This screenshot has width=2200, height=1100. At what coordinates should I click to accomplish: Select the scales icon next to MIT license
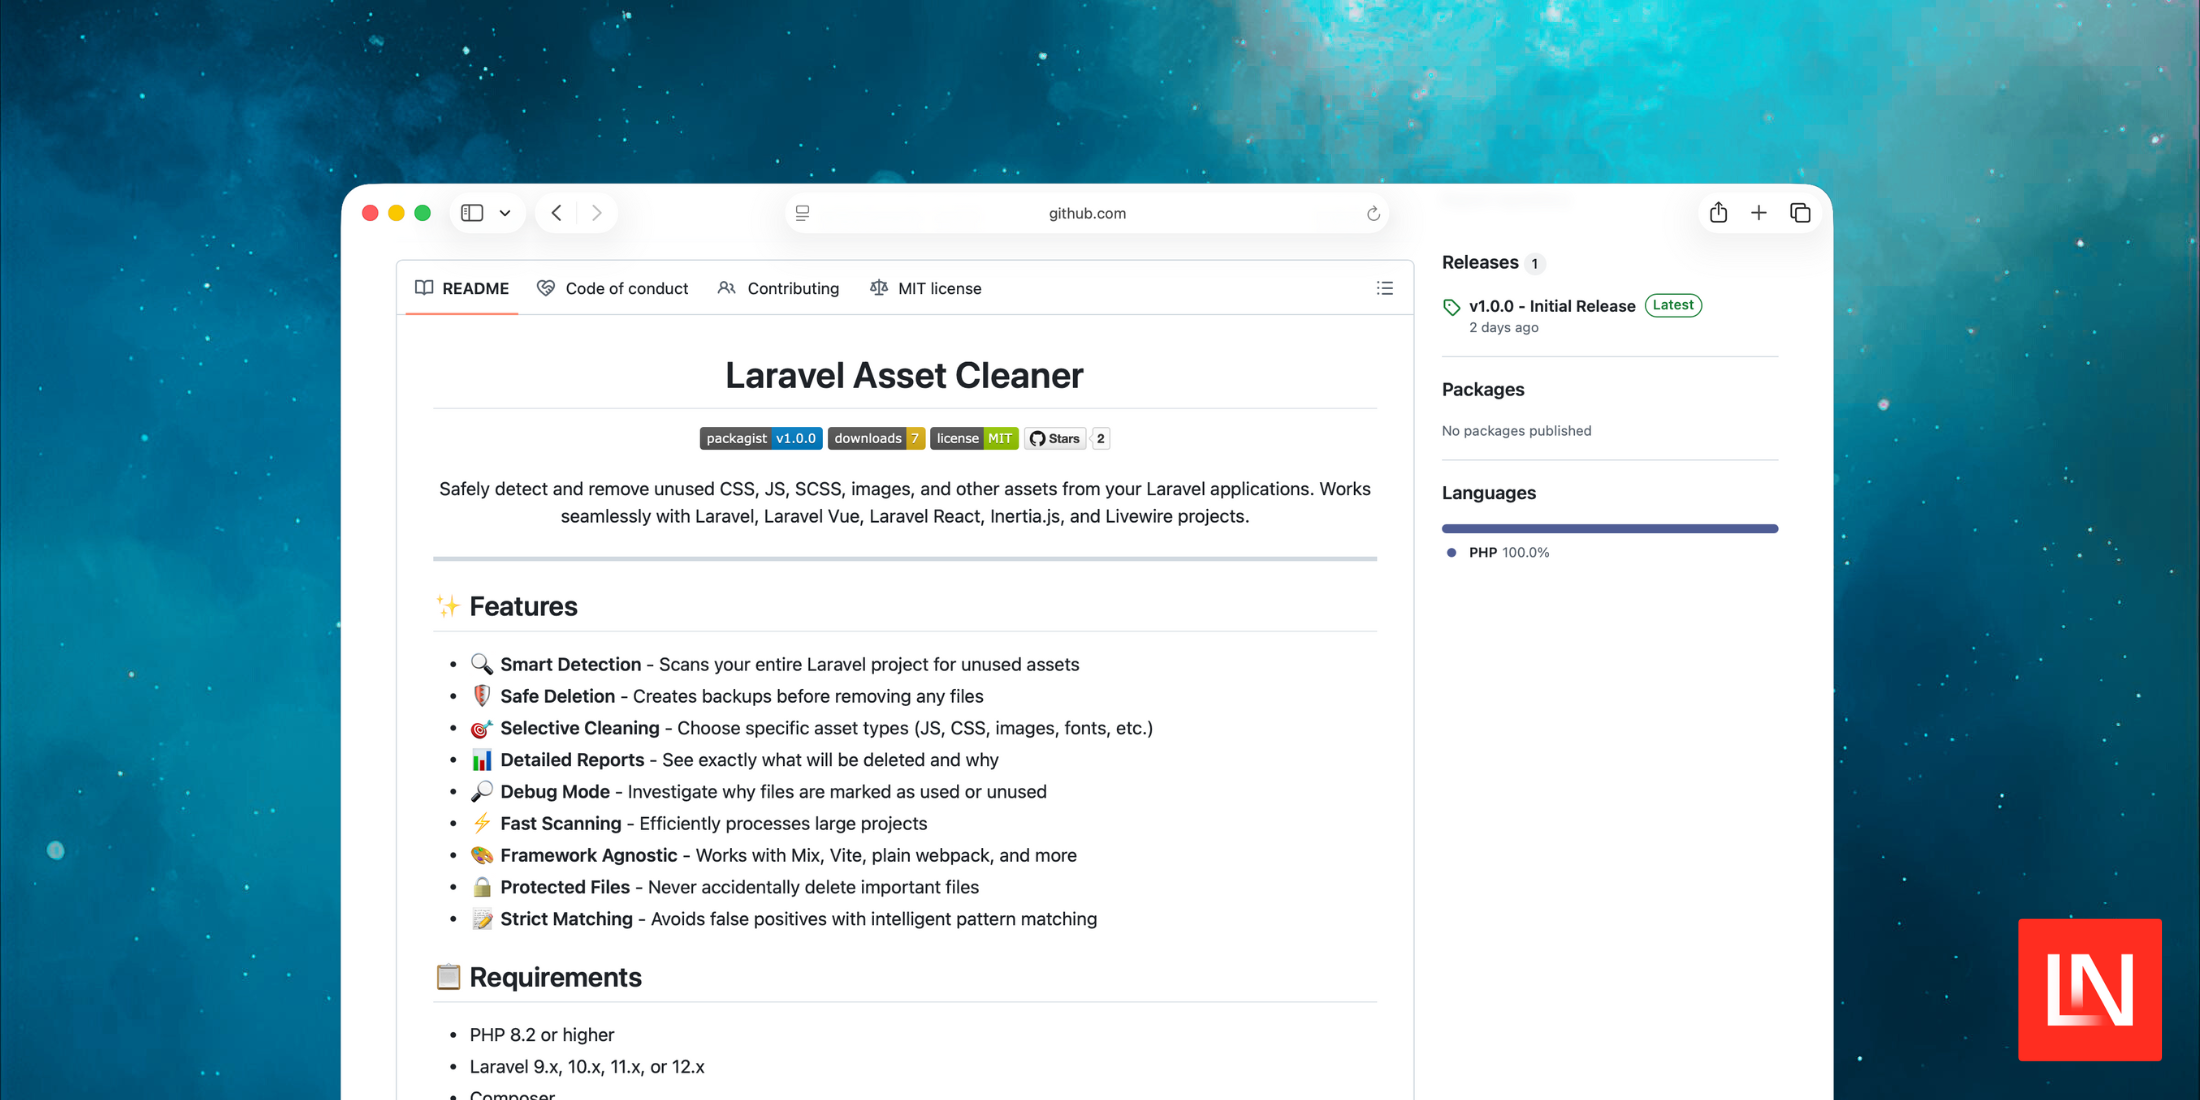[x=879, y=288]
